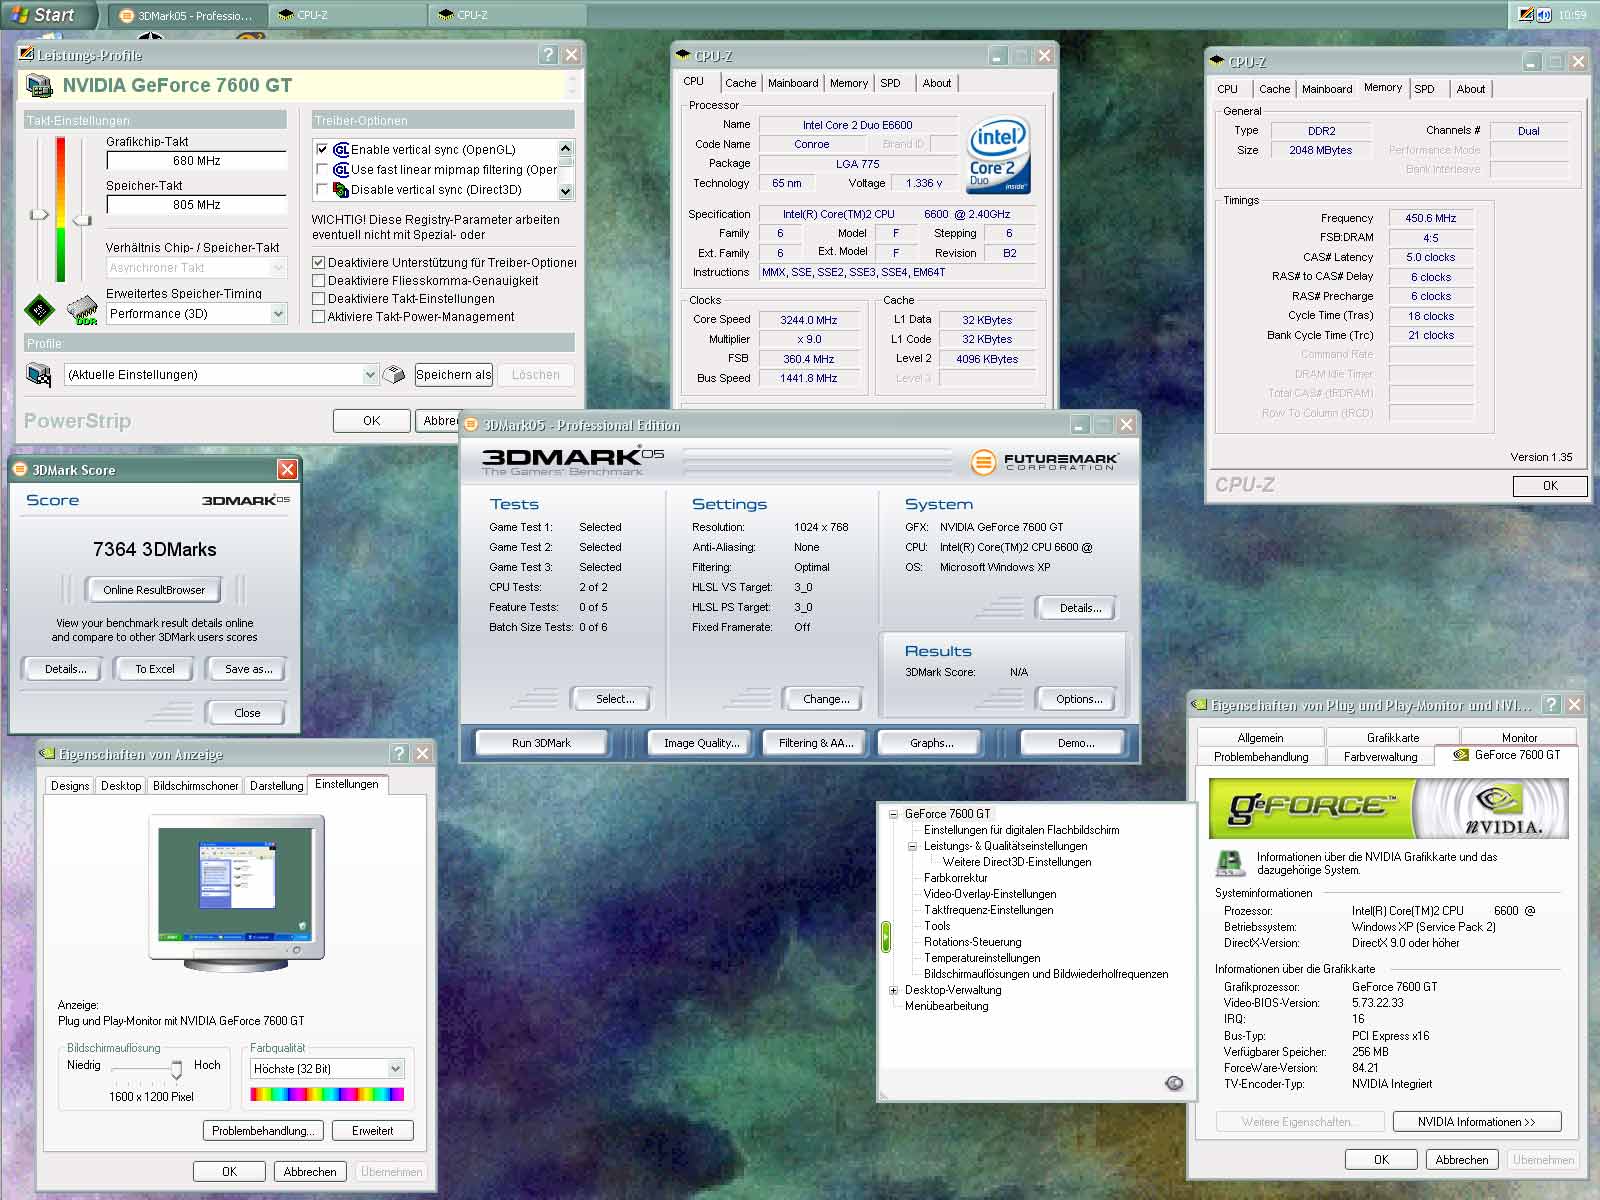Image resolution: width=1600 pixels, height=1200 pixels.
Task: Click the OpenGL icon beside Enable vertical sync
Action: (x=341, y=150)
